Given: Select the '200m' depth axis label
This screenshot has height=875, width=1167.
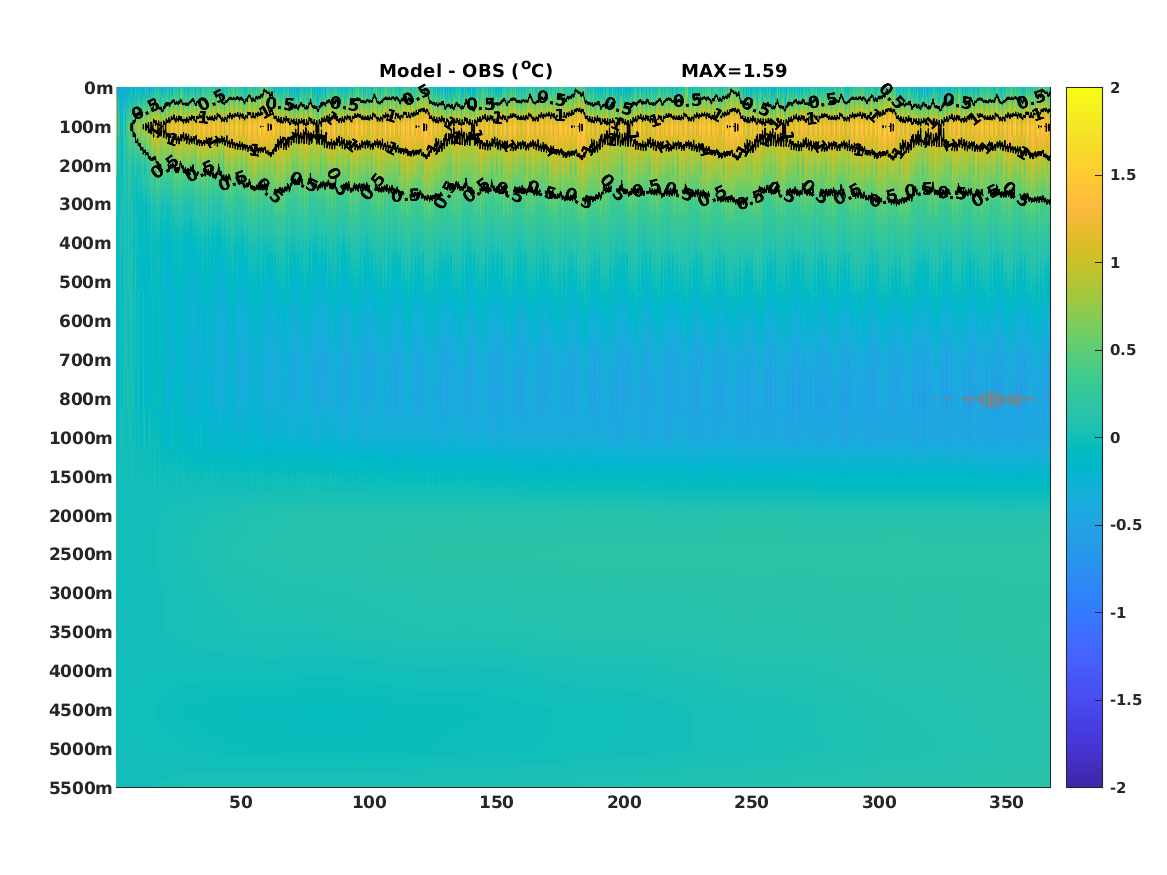Looking at the screenshot, I should pyautogui.click(x=86, y=166).
